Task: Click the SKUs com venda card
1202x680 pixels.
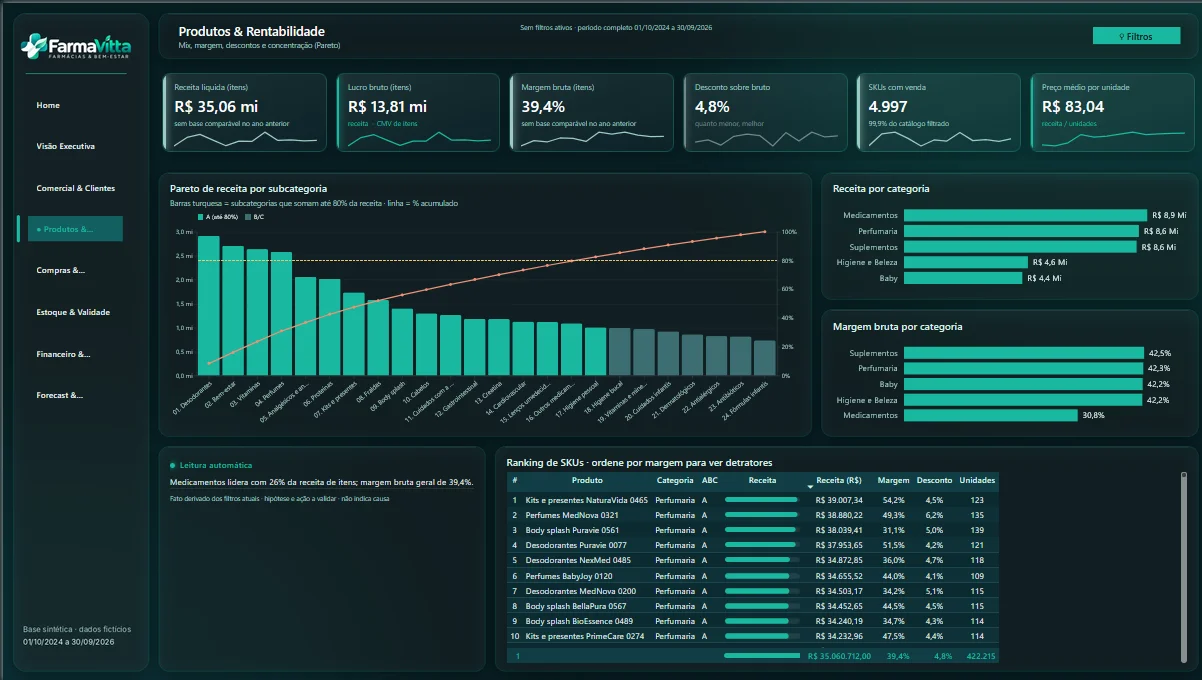Action: 938,113
